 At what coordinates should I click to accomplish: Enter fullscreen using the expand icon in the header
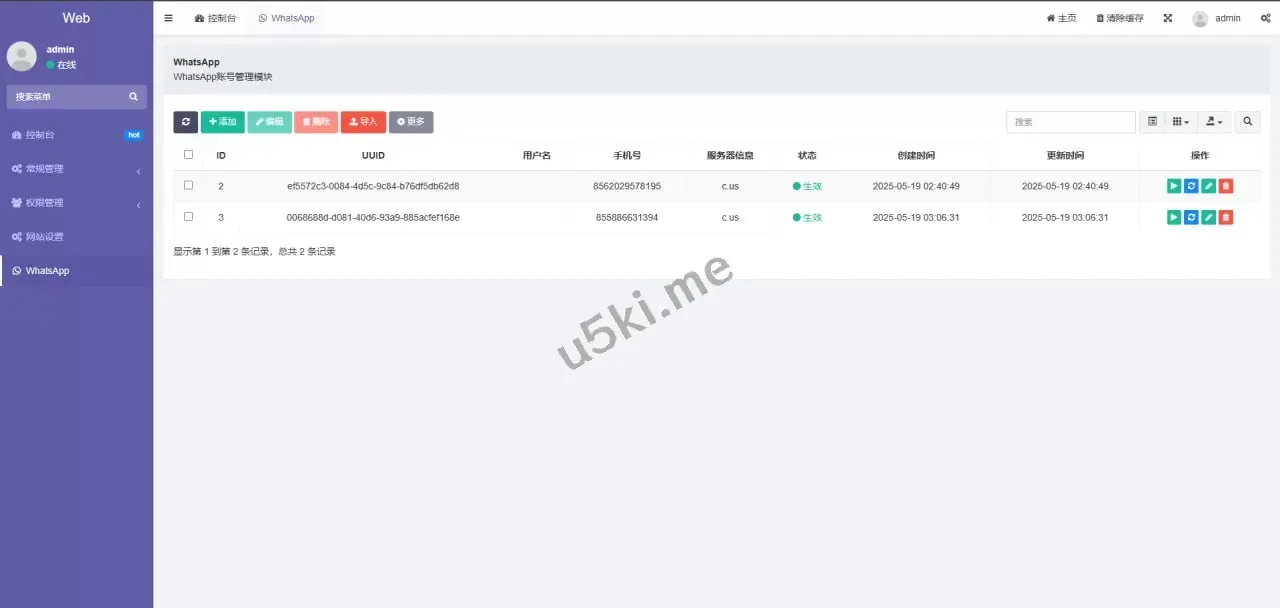(1167, 18)
